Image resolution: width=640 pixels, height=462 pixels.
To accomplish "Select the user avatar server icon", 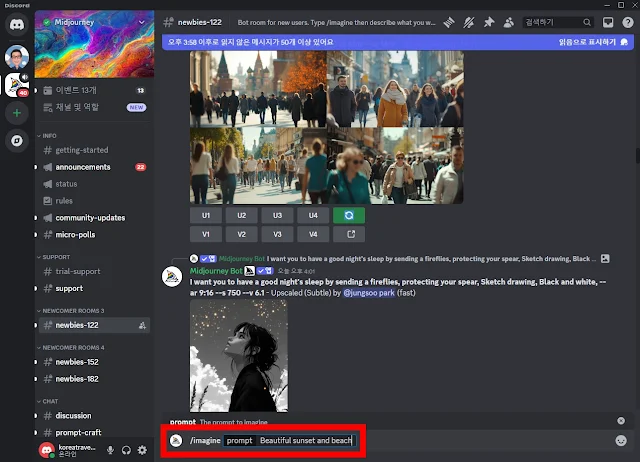I will point(17,57).
